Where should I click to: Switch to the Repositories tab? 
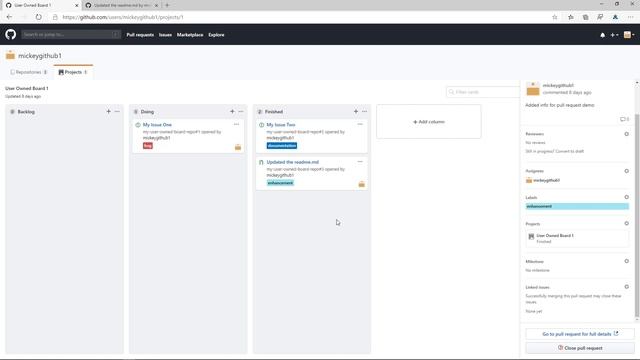pos(29,72)
